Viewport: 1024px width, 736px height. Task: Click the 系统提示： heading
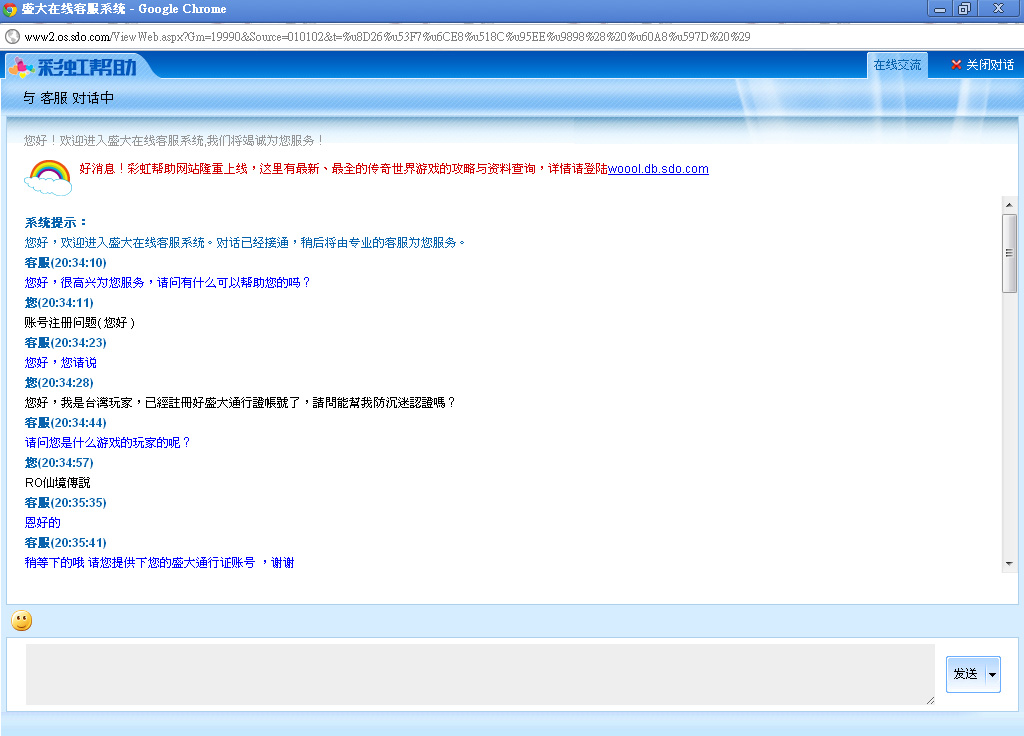click(x=56, y=223)
